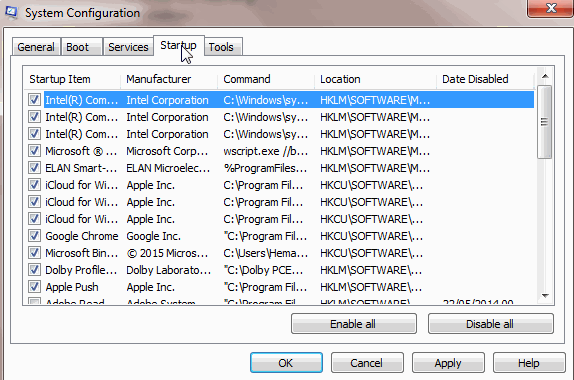Disable Microsoft Bing startup item checkbox
Screen dimensions: 574x380
coord(34,253)
